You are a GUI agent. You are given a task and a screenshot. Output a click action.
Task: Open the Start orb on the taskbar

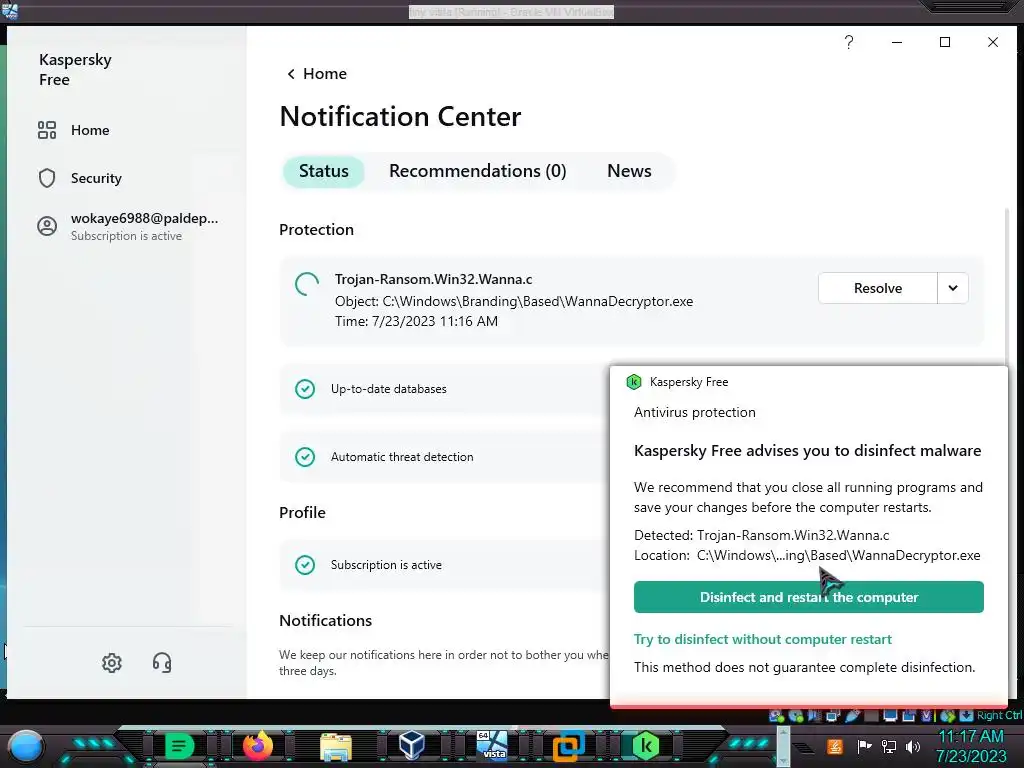click(25, 746)
